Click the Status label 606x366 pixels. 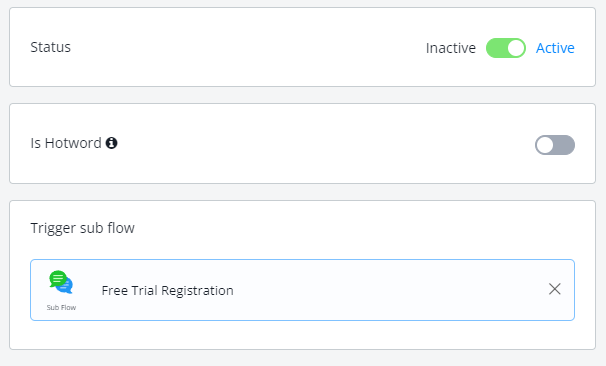(x=51, y=47)
